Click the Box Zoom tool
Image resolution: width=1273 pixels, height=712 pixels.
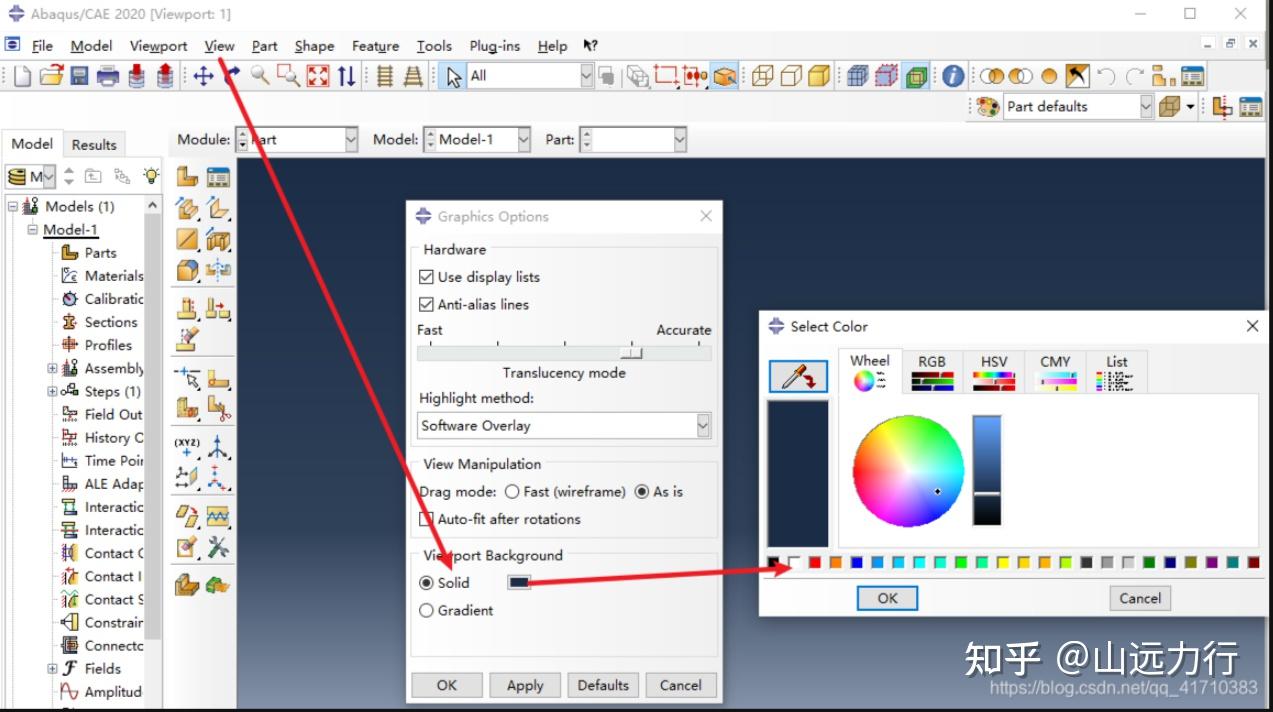(288, 76)
